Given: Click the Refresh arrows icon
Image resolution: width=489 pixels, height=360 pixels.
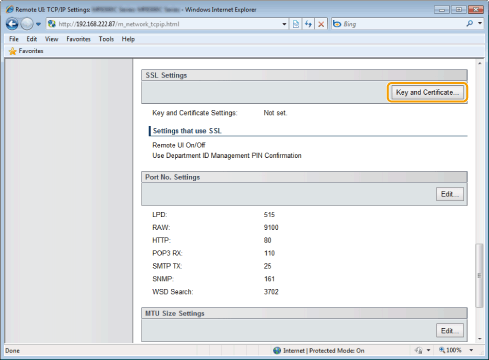Looking at the screenshot, I should coord(308,24).
